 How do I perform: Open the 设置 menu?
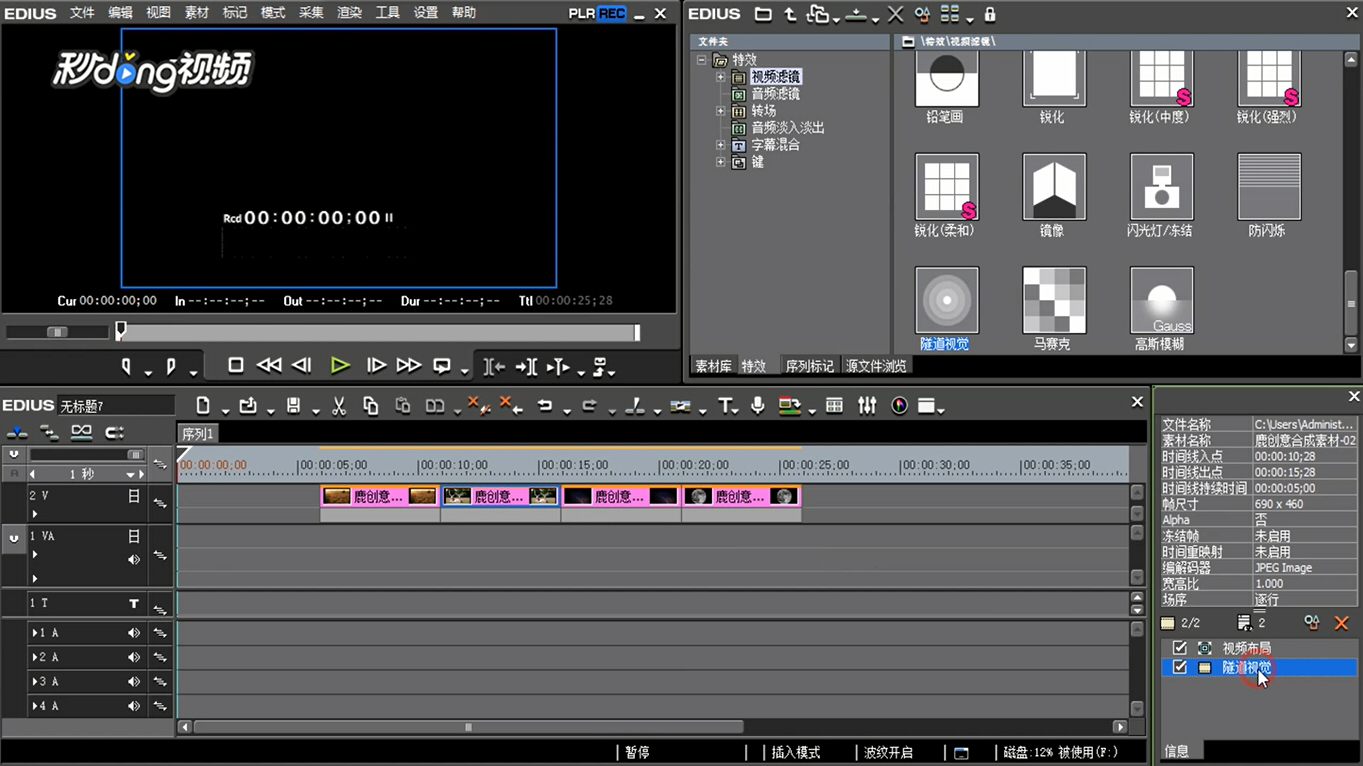click(x=426, y=13)
